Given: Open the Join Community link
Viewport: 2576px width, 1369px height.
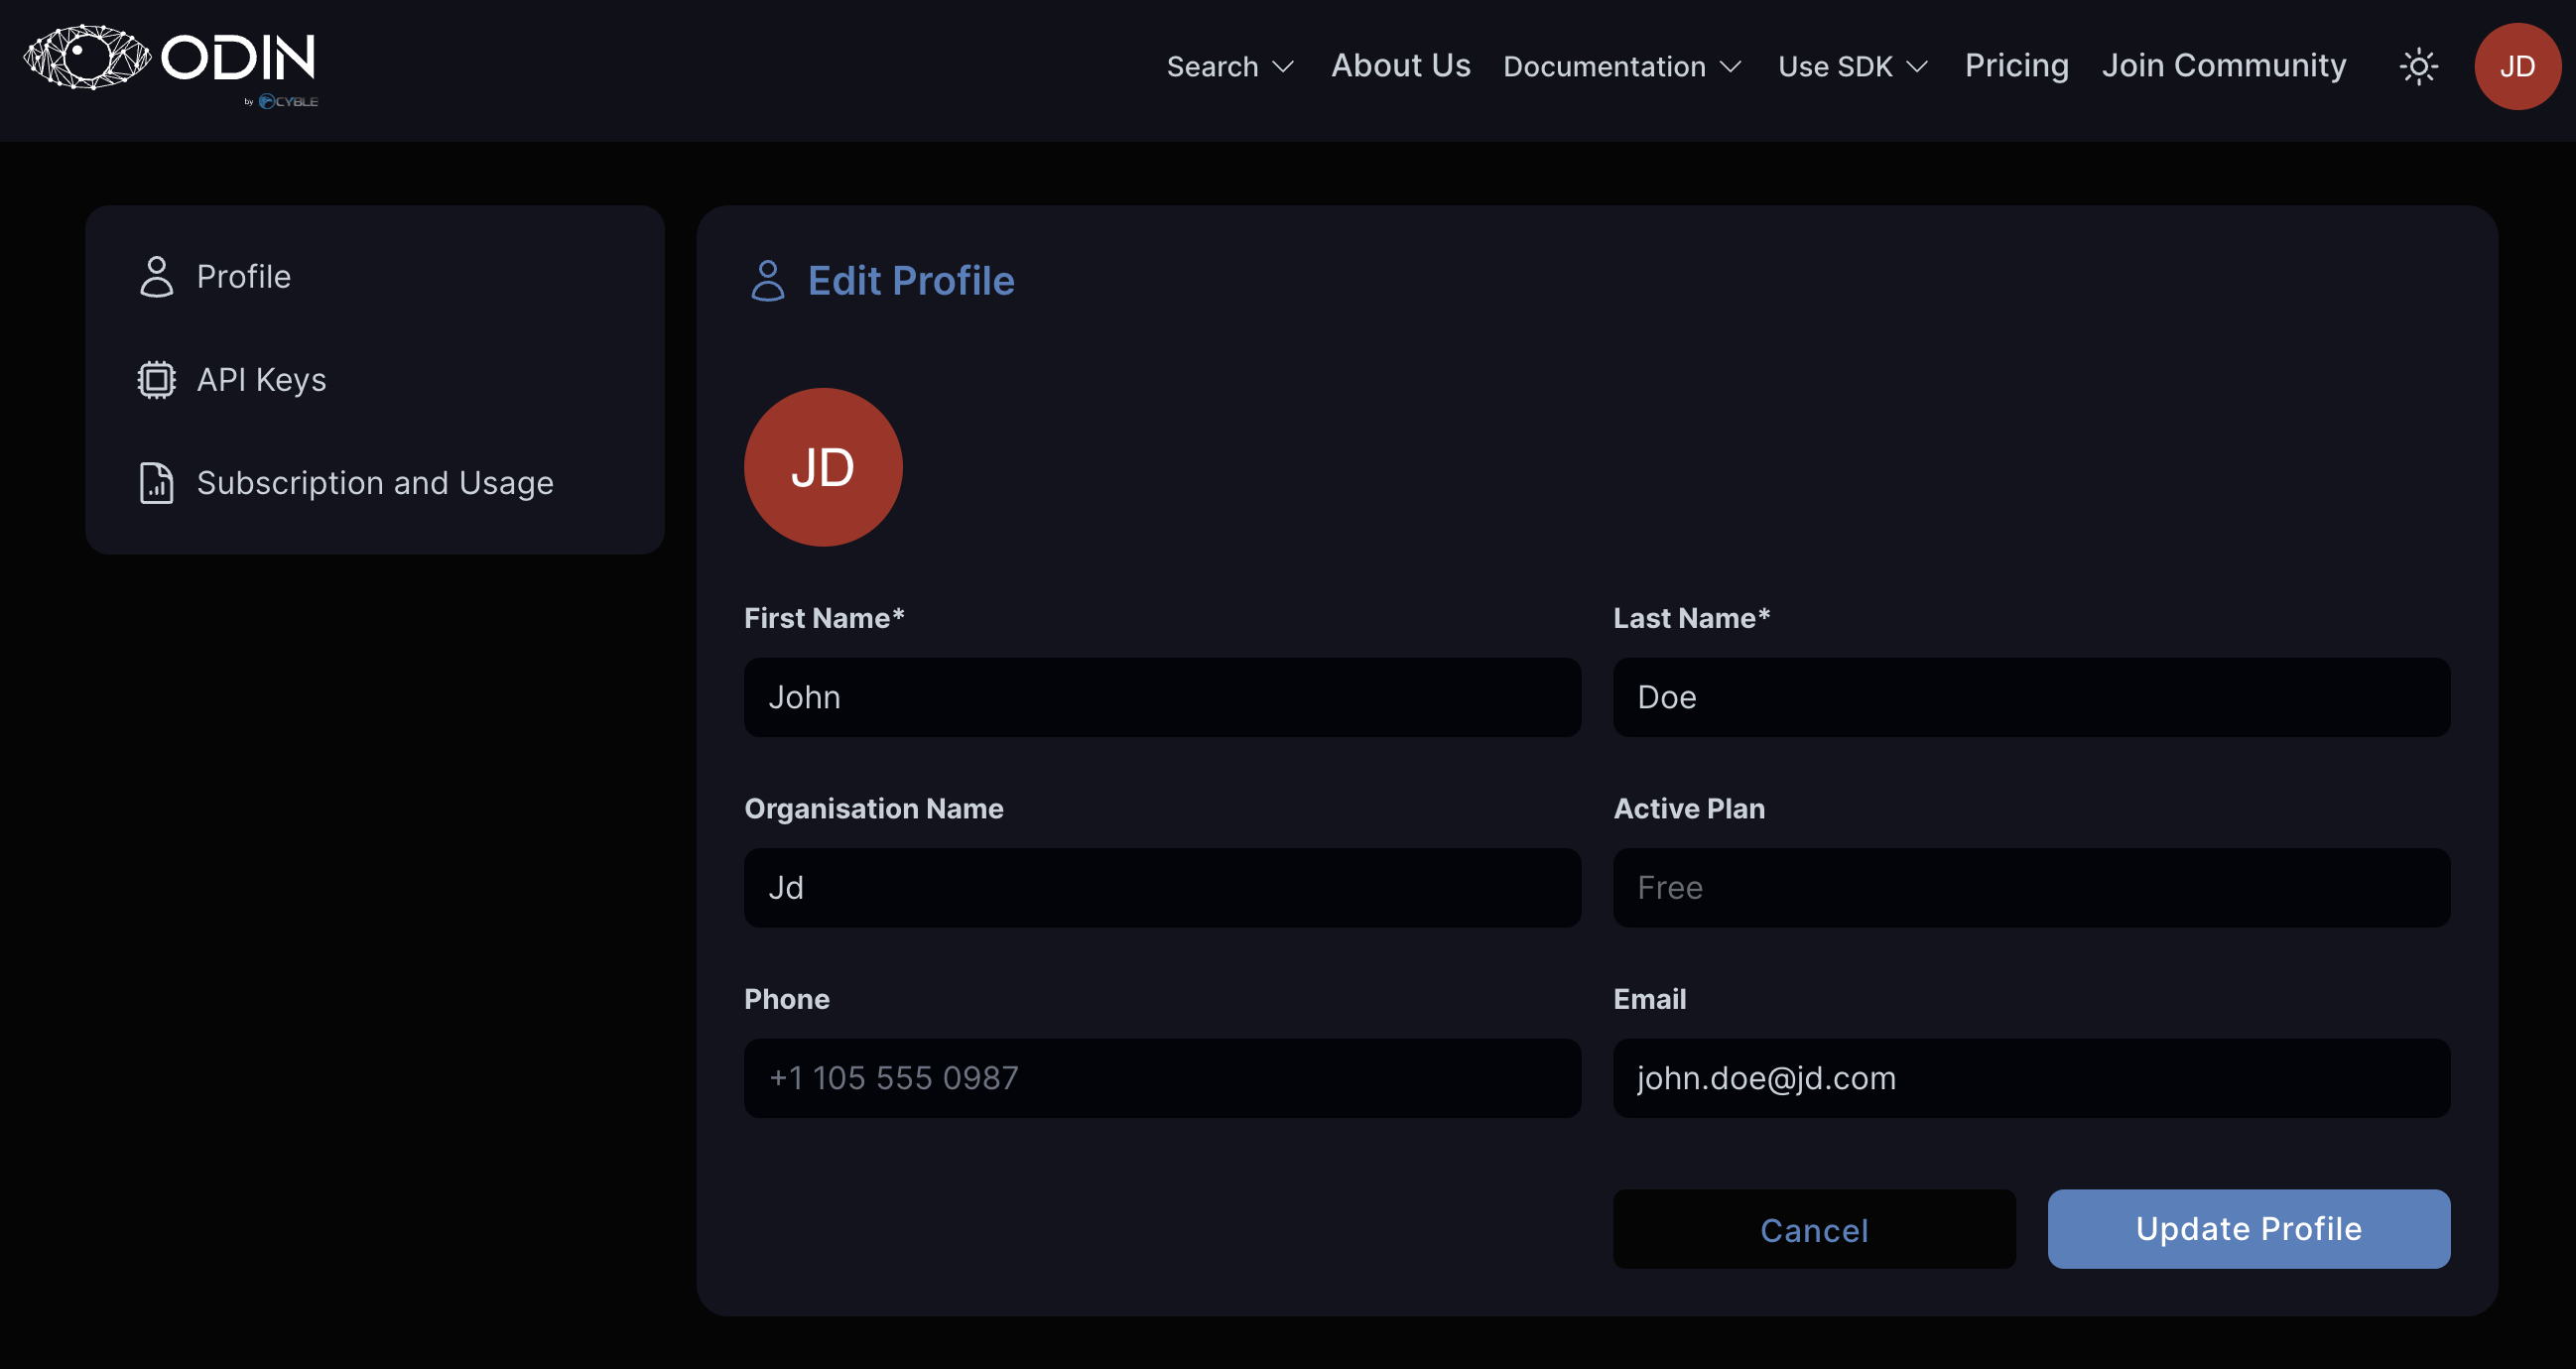Looking at the screenshot, I should (2223, 66).
